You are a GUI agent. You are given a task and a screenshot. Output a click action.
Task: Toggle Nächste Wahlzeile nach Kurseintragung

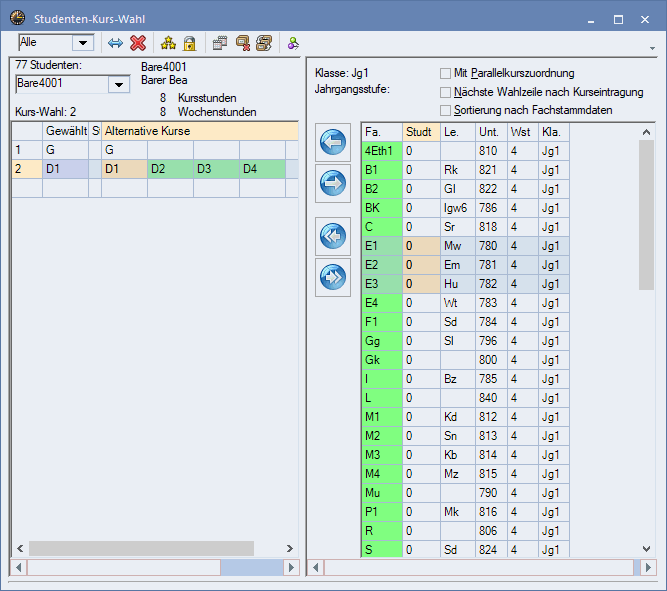(x=446, y=92)
